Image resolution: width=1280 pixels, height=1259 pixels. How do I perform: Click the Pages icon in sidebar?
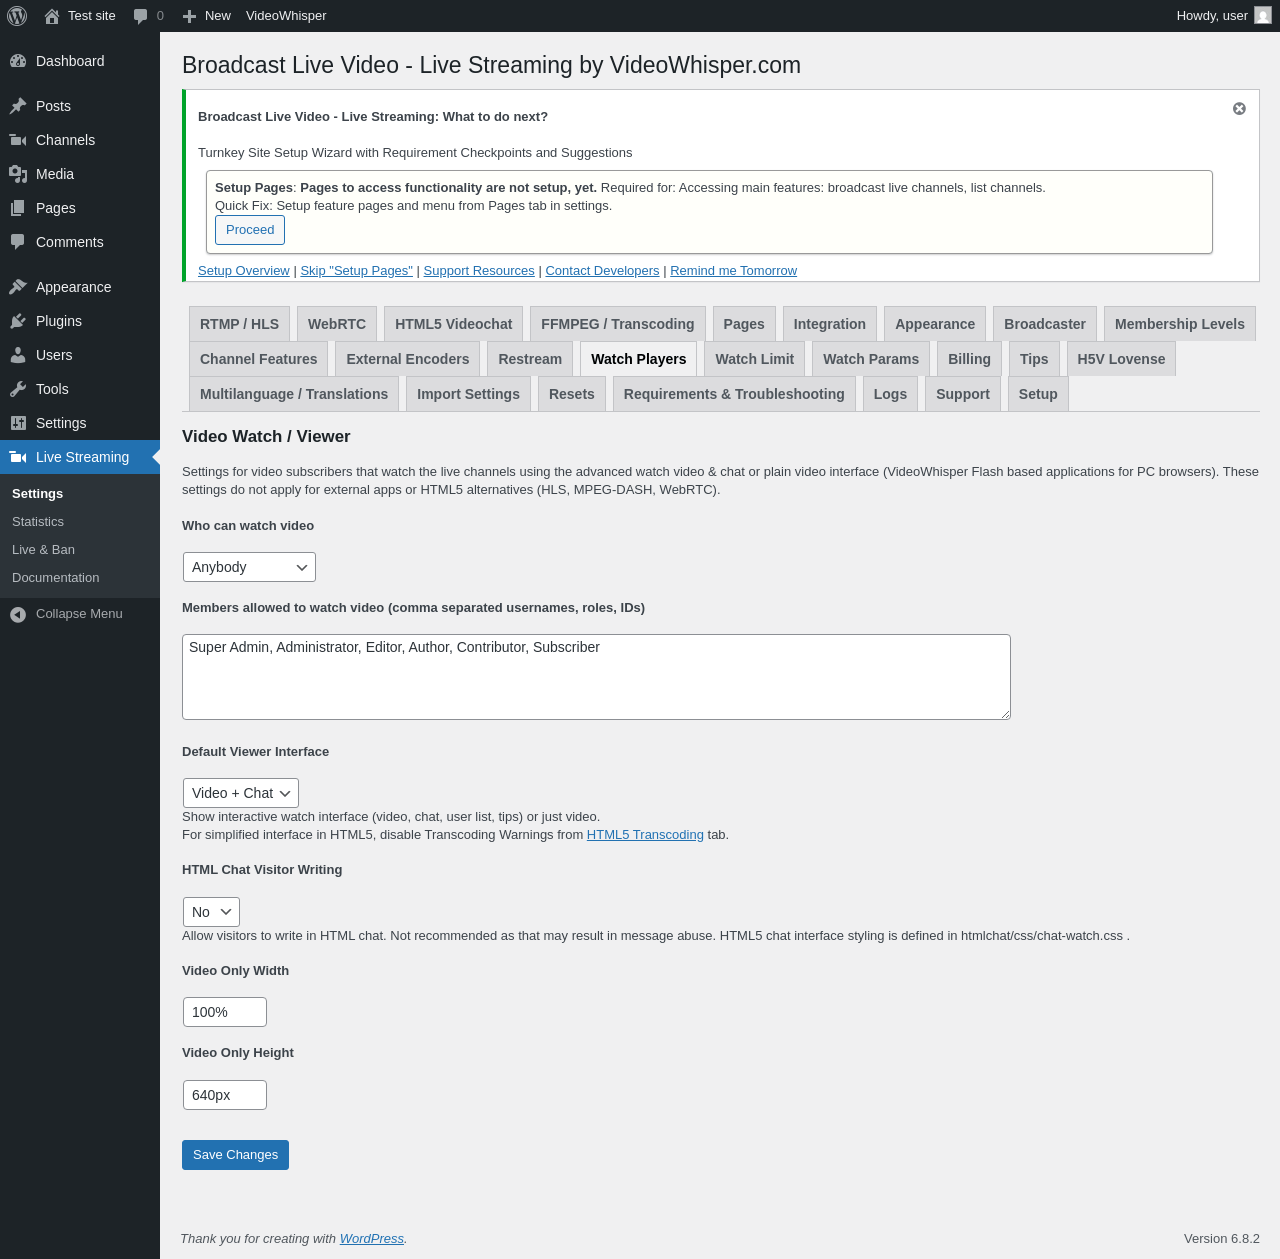[18, 208]
